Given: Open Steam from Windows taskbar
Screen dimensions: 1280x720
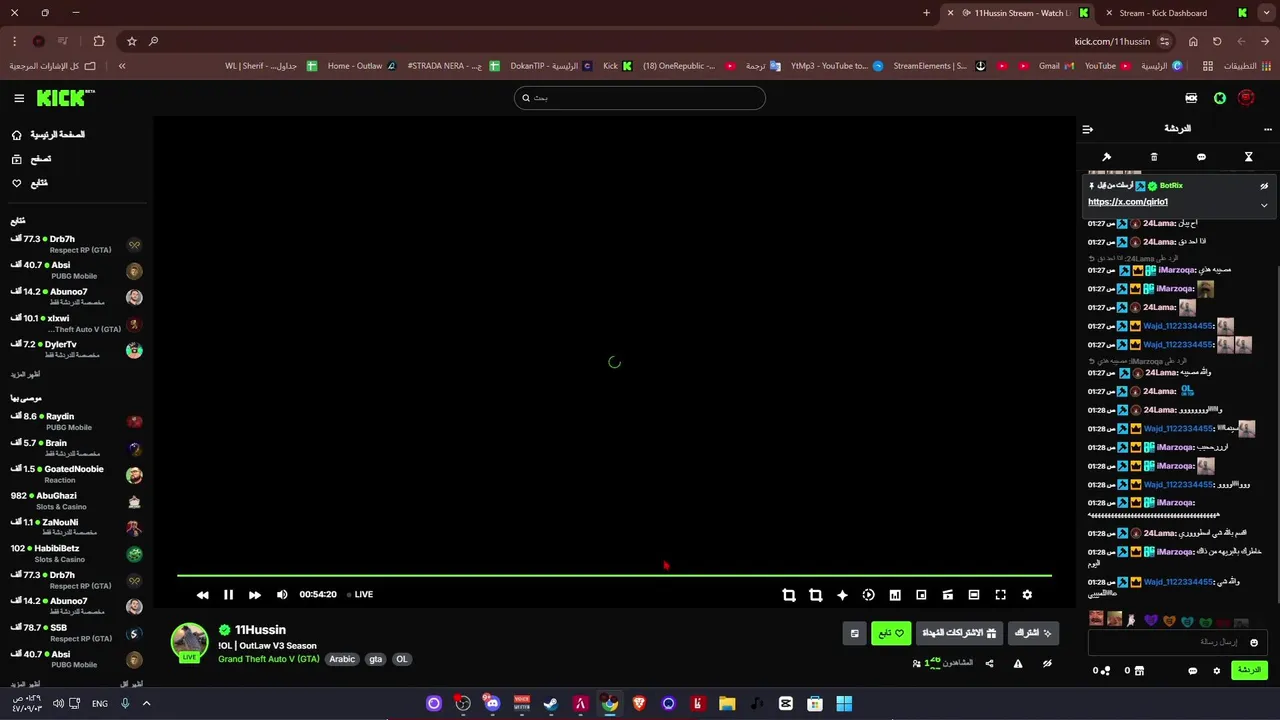Looking at the screenshot, I should tap(551, 704).
